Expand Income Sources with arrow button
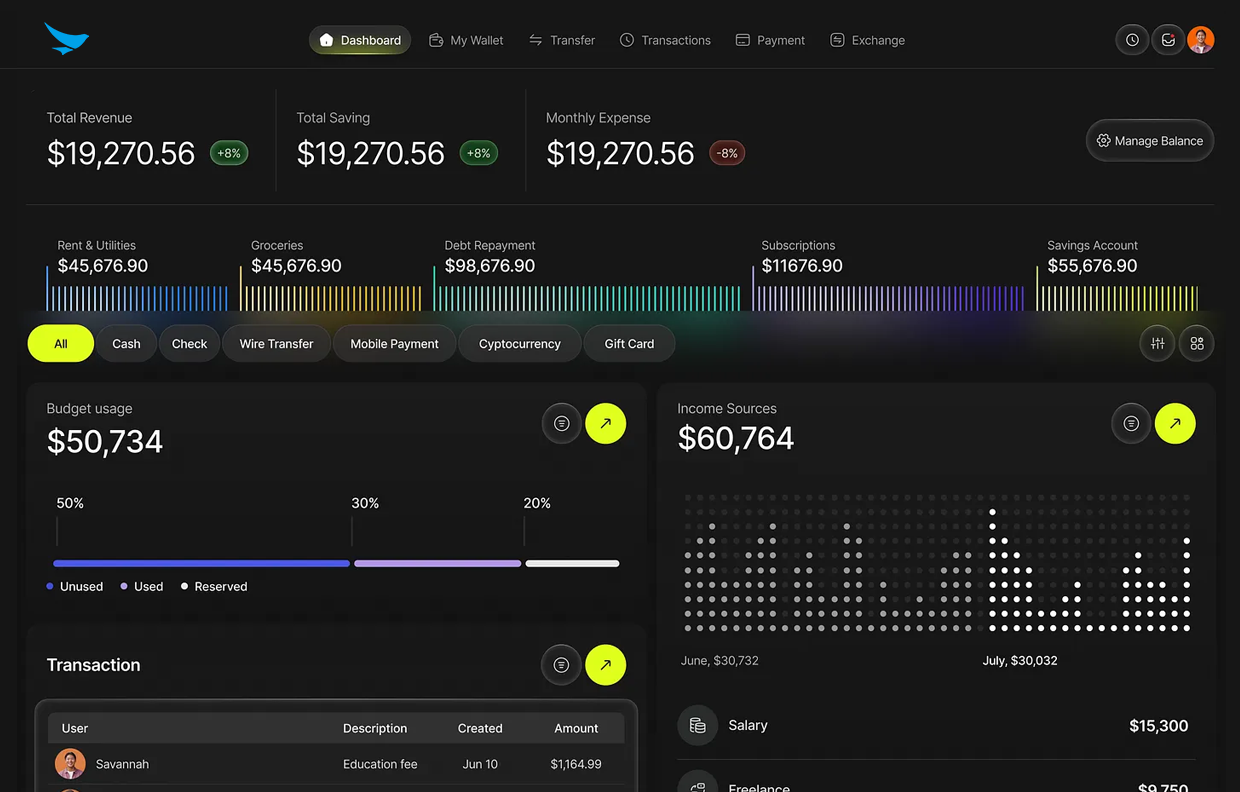This screenshot has height=792, width=1240. pyautogui.click(x=1174, y=424)
